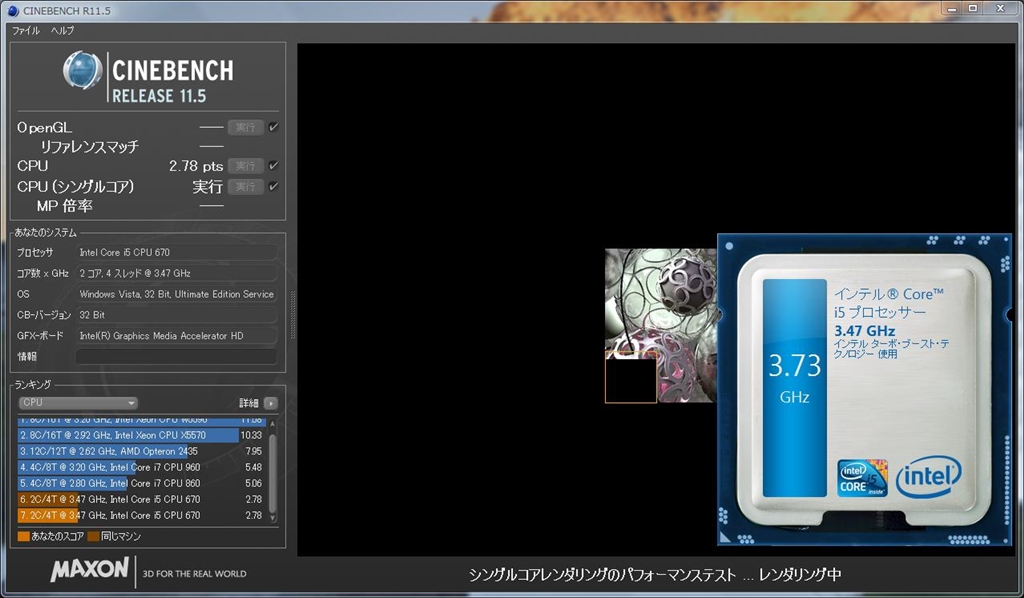Viewport: 1024px width, 598px height.
Task: Open the ランキング CPU dropdown
Action: pyautogui.click(x=78, y=403)
